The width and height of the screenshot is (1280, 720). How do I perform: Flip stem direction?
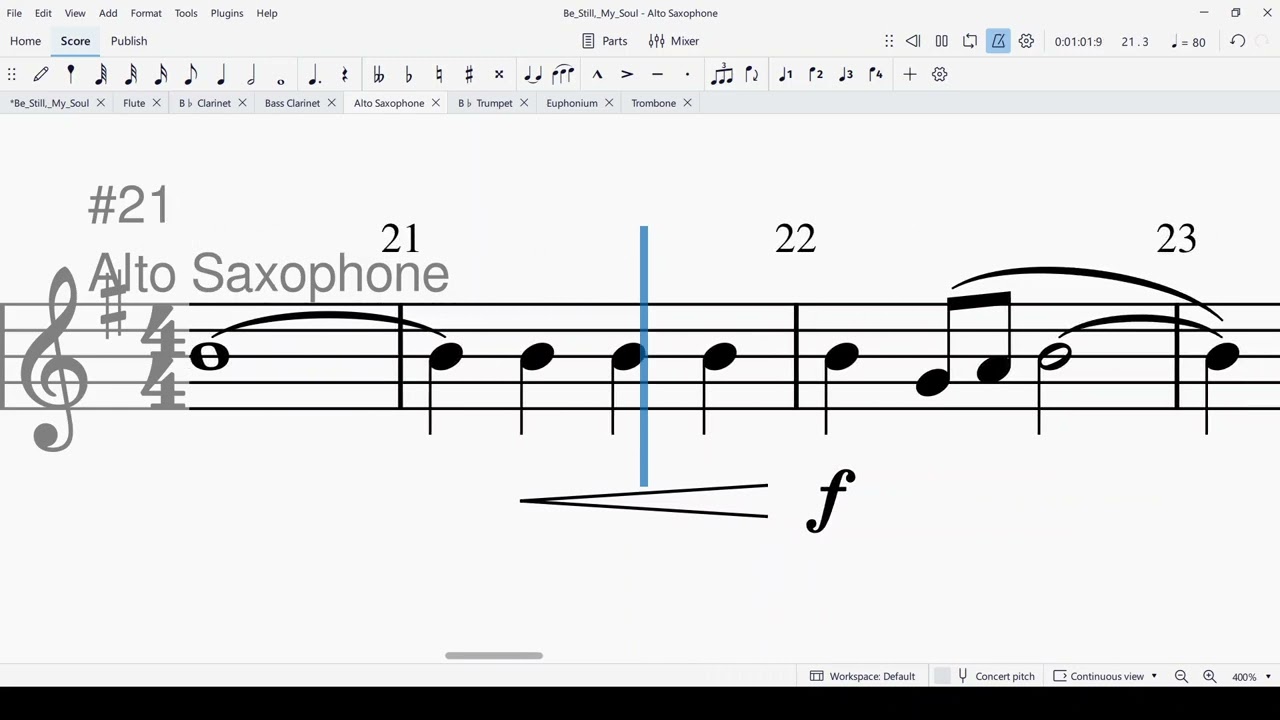tap(752, 74)
